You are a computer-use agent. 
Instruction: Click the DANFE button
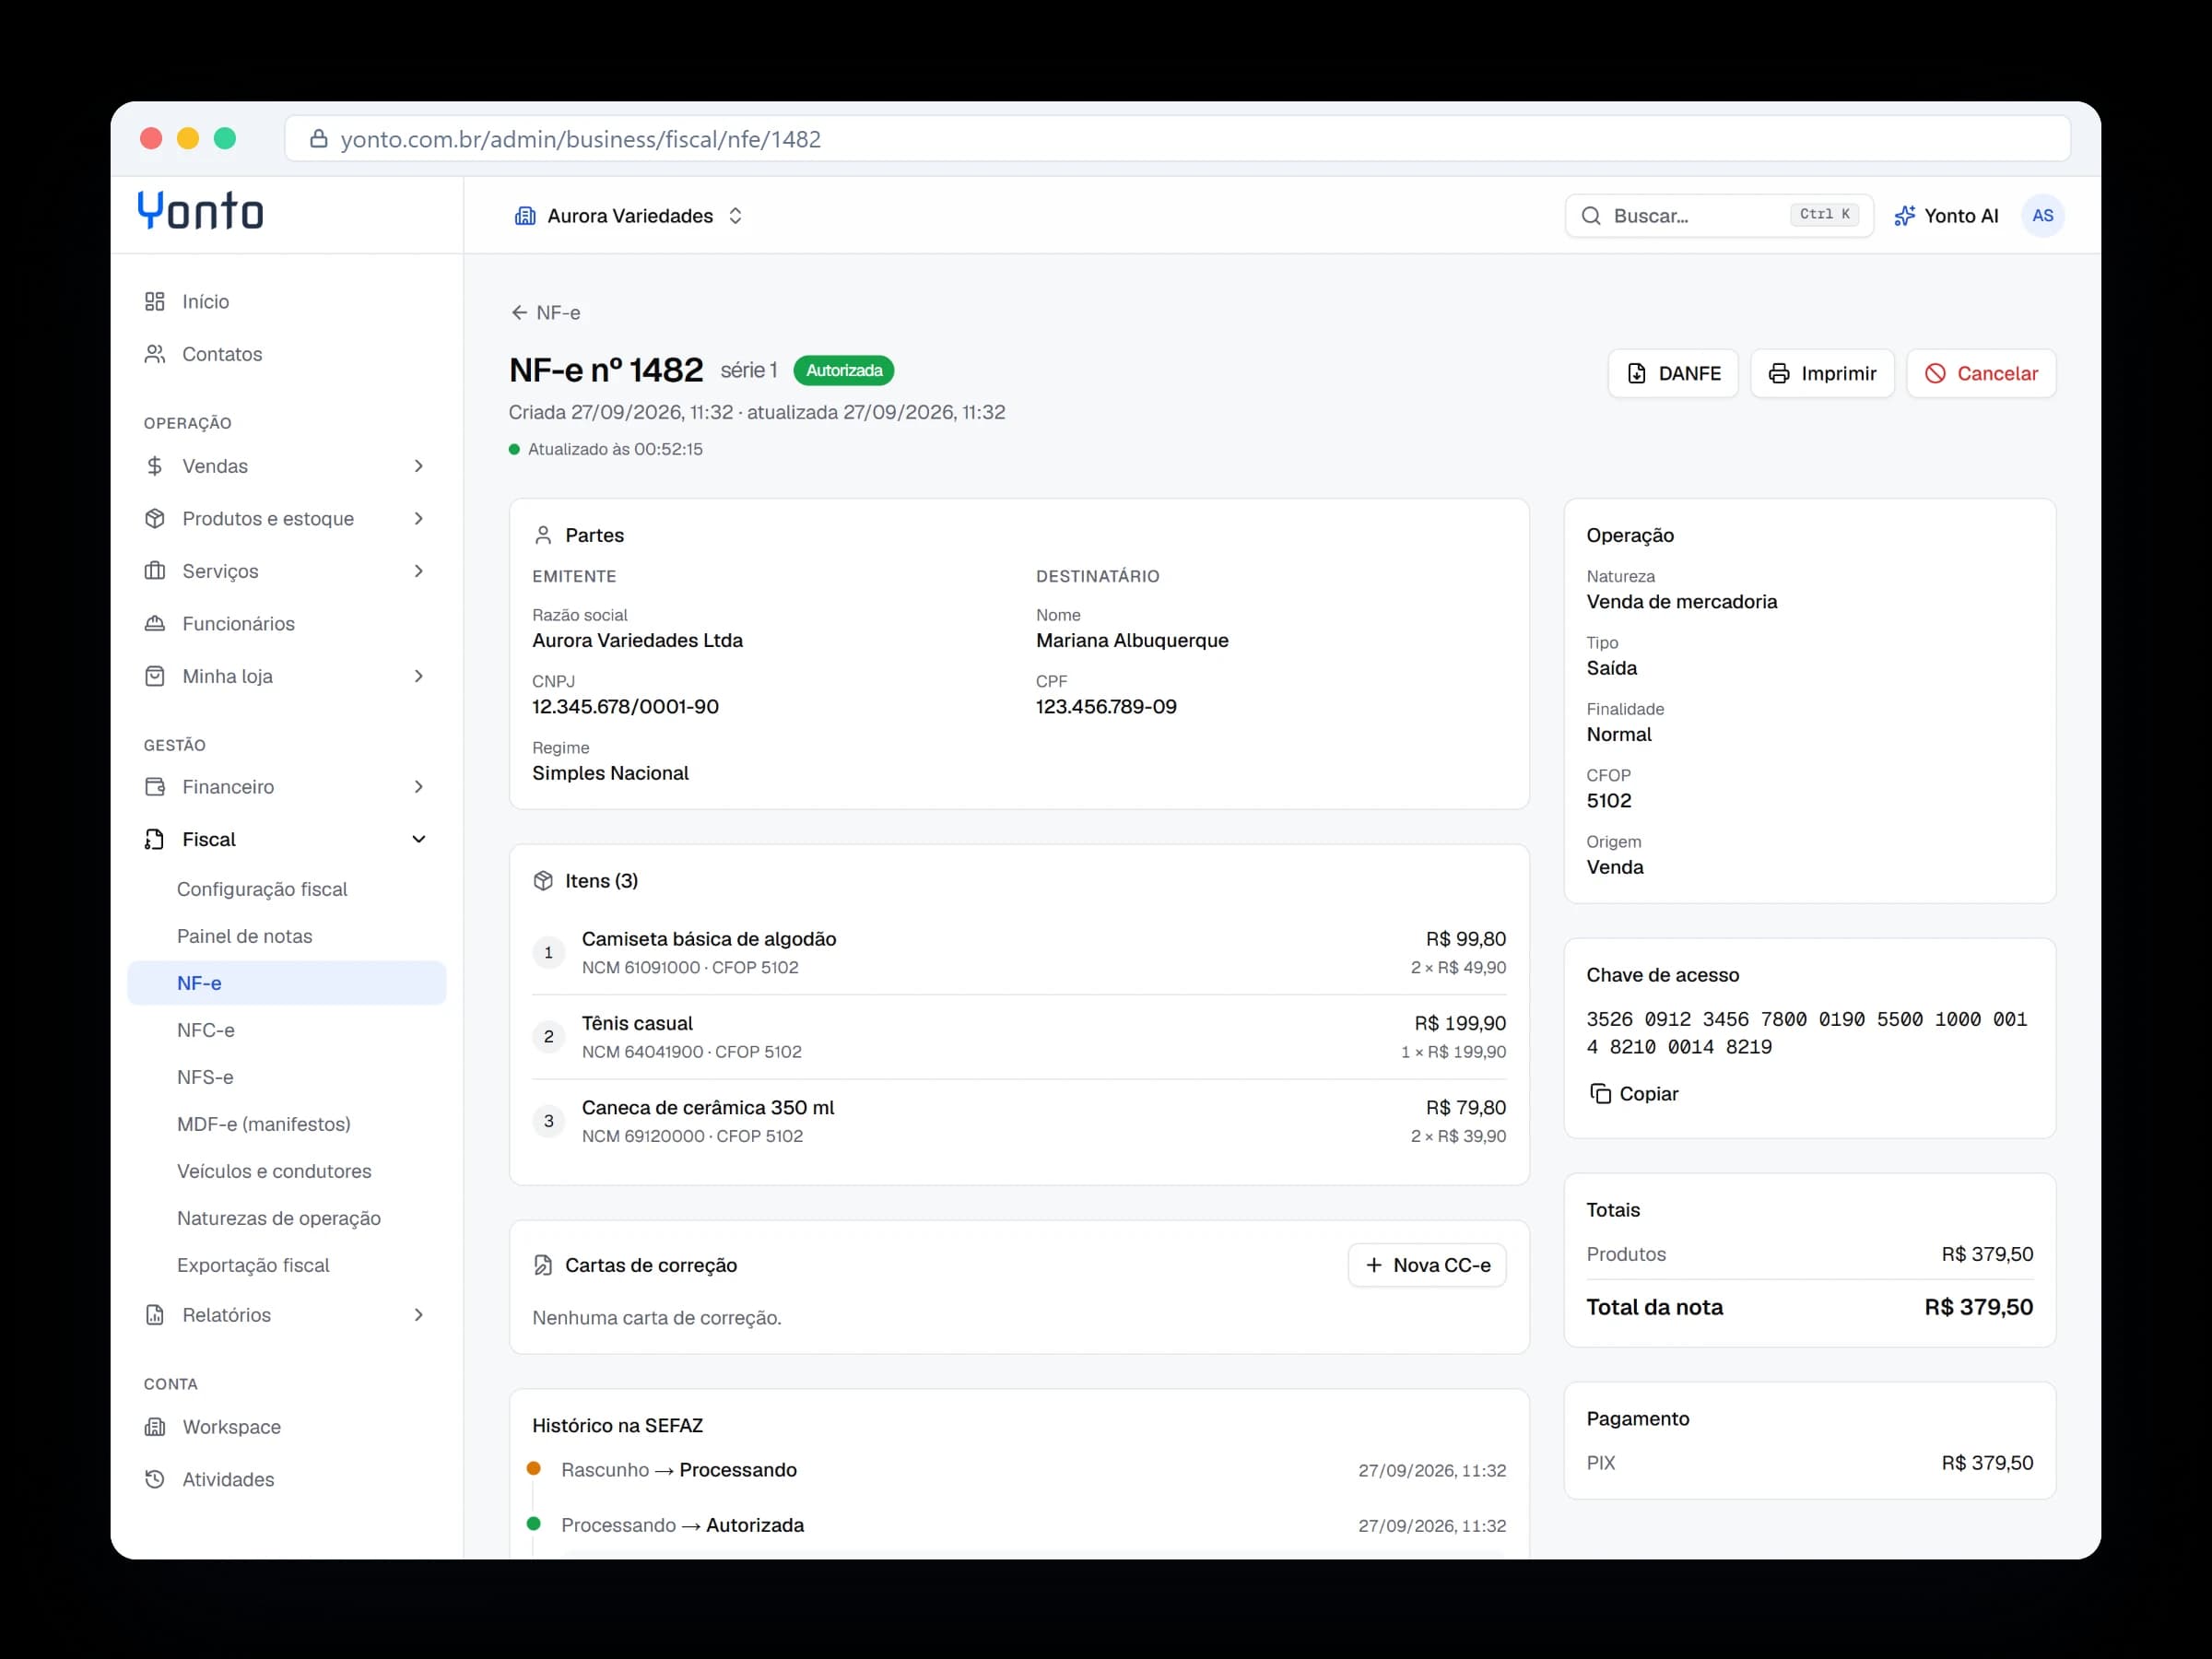(1673, 373)
